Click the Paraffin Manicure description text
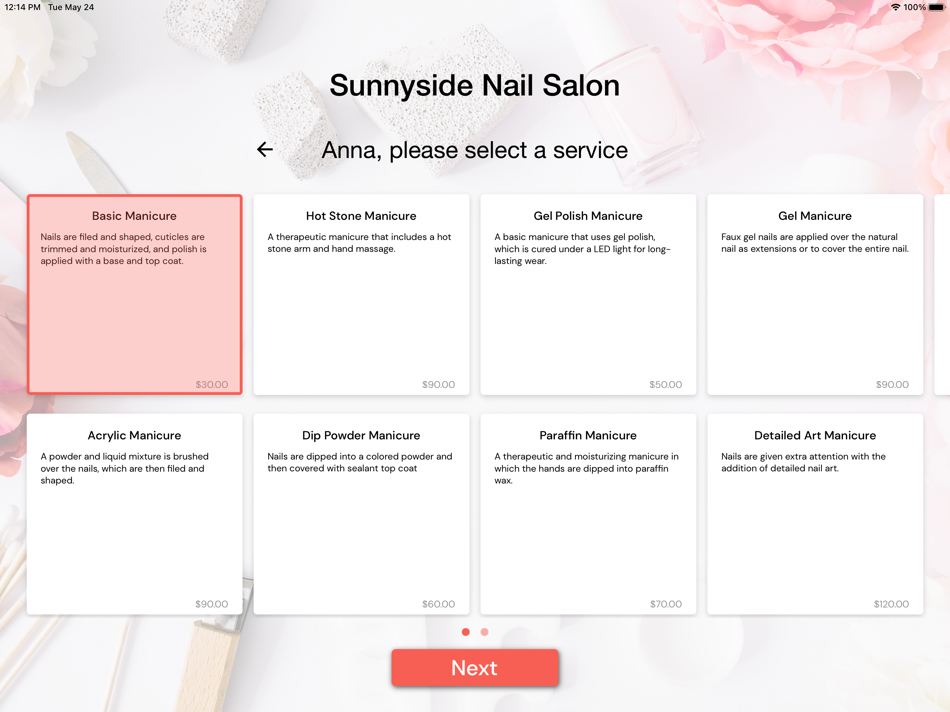 click(586, 468)
